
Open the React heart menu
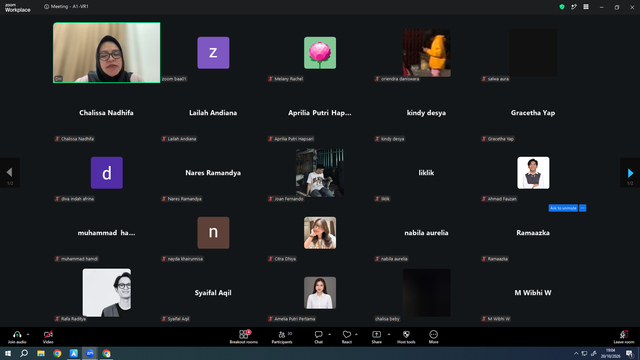click(x=347, y=334)
